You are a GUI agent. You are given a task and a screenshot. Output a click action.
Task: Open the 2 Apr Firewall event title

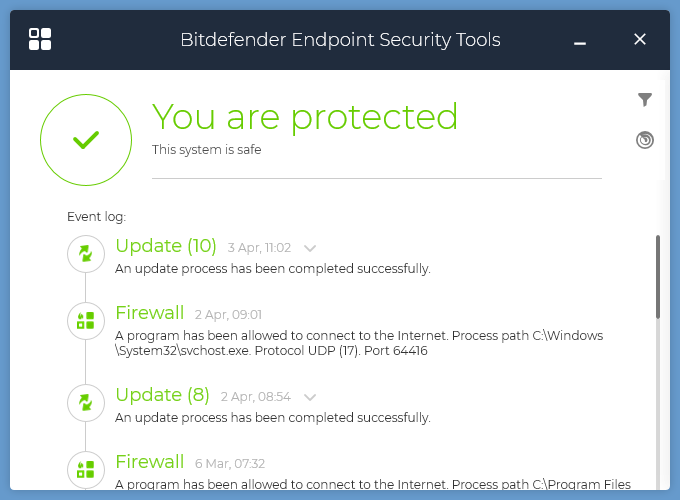click(x=150, y=312)
